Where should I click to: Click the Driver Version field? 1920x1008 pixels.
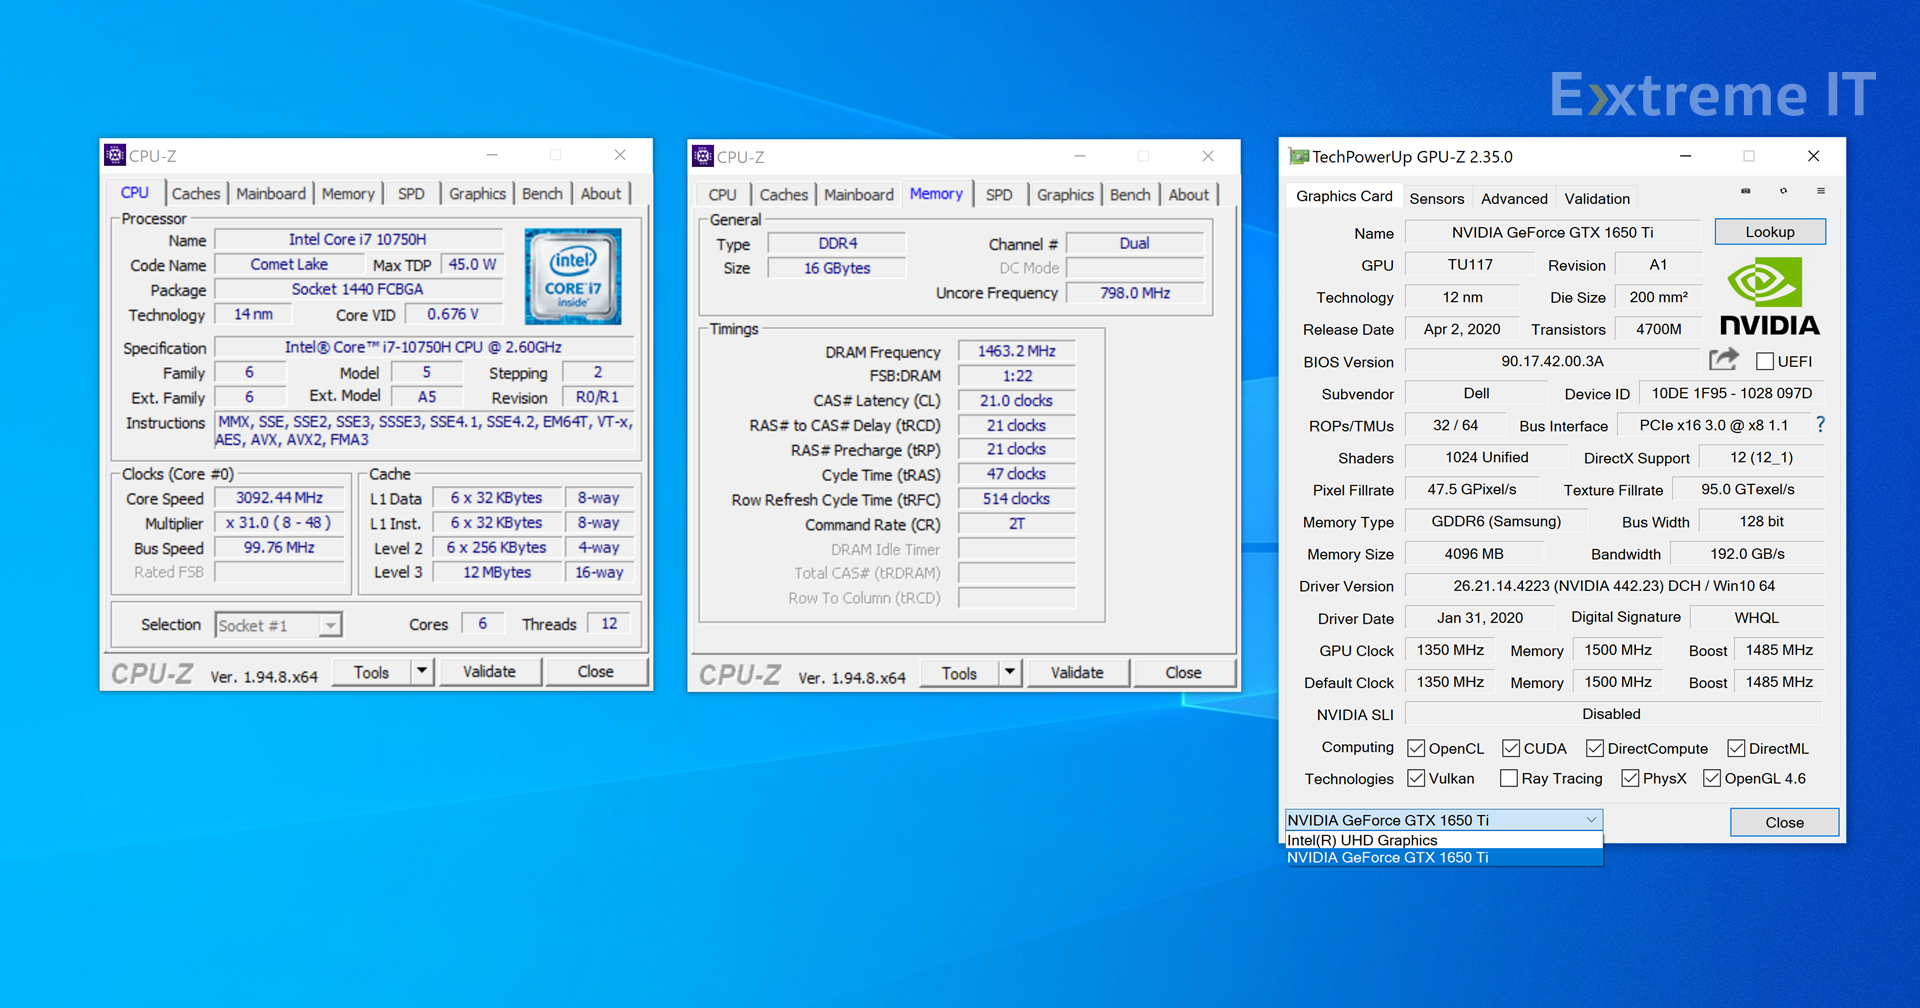coord(1614,585)
